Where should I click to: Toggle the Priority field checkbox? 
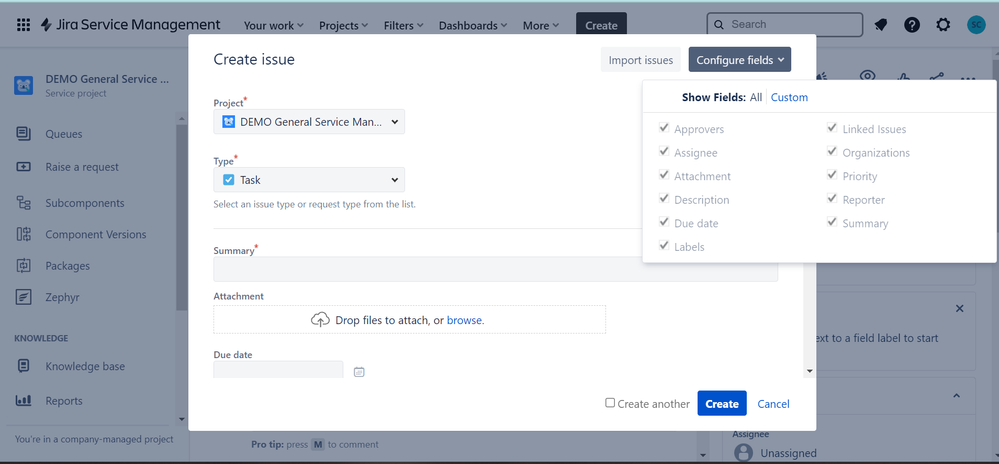831,175
